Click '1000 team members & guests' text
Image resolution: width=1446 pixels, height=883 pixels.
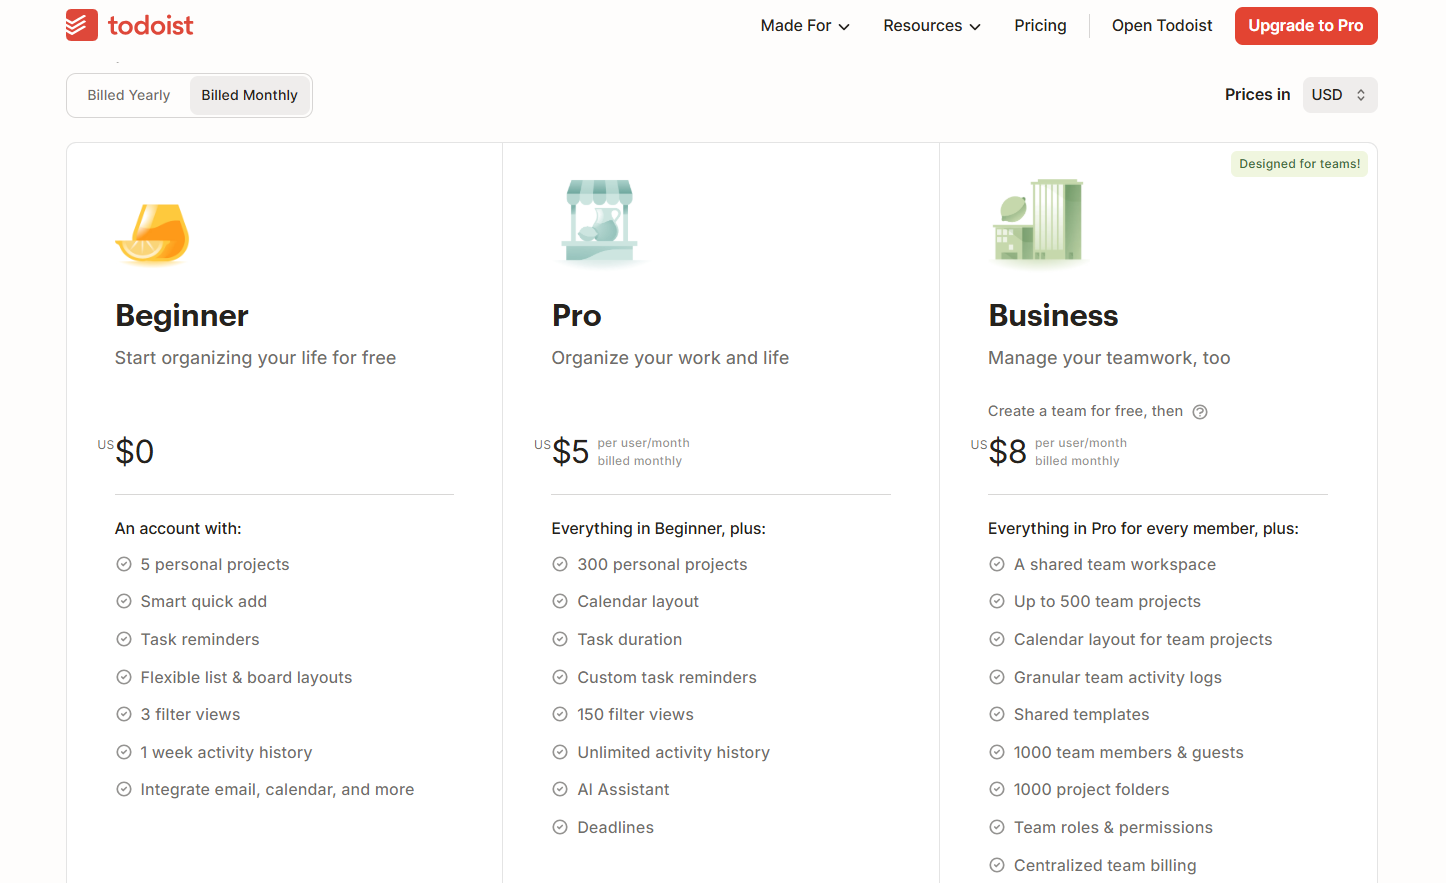tap(1129, 752)
